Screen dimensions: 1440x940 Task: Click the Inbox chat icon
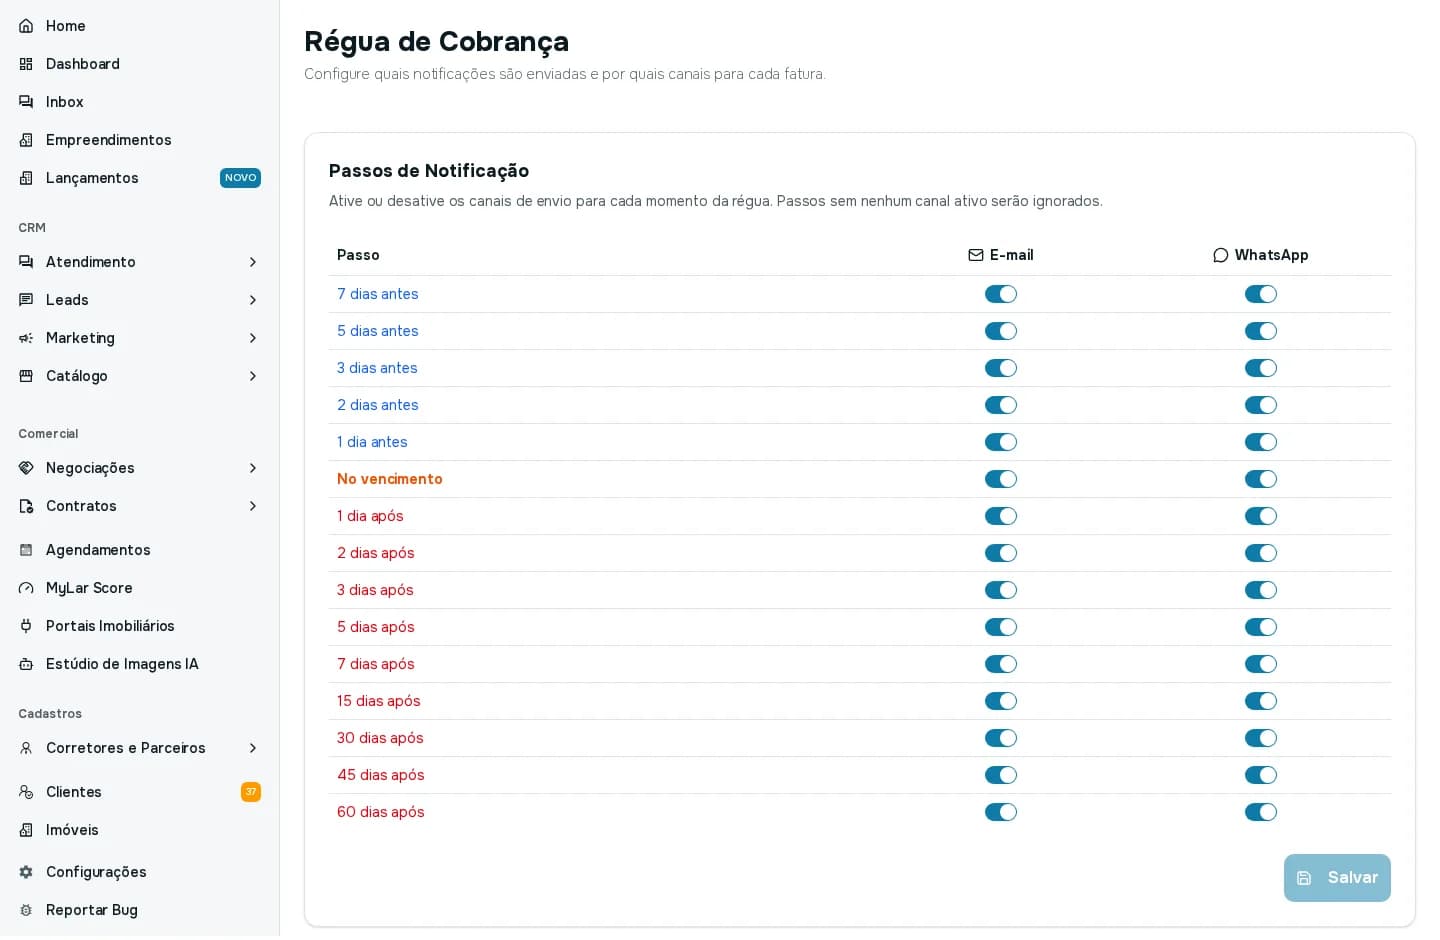pyautogui.click(x=26, y=102)
